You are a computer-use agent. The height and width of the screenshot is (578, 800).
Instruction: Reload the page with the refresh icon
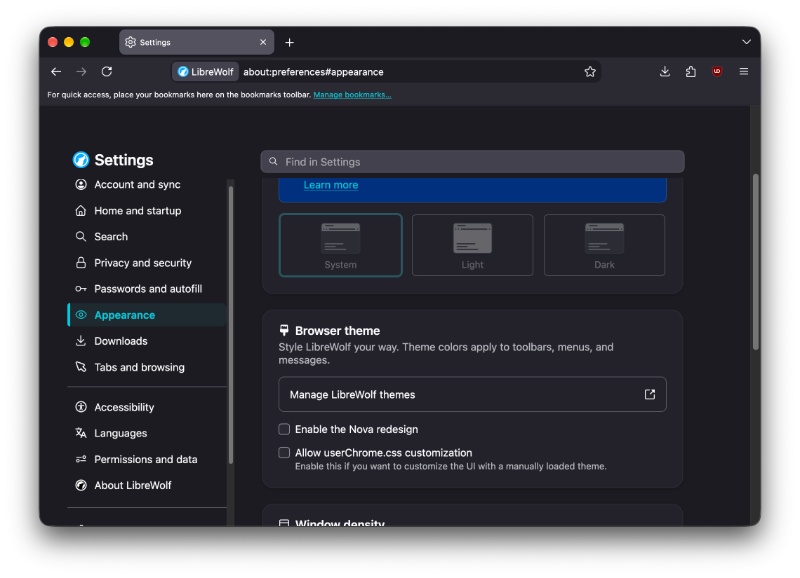[107, 71]
